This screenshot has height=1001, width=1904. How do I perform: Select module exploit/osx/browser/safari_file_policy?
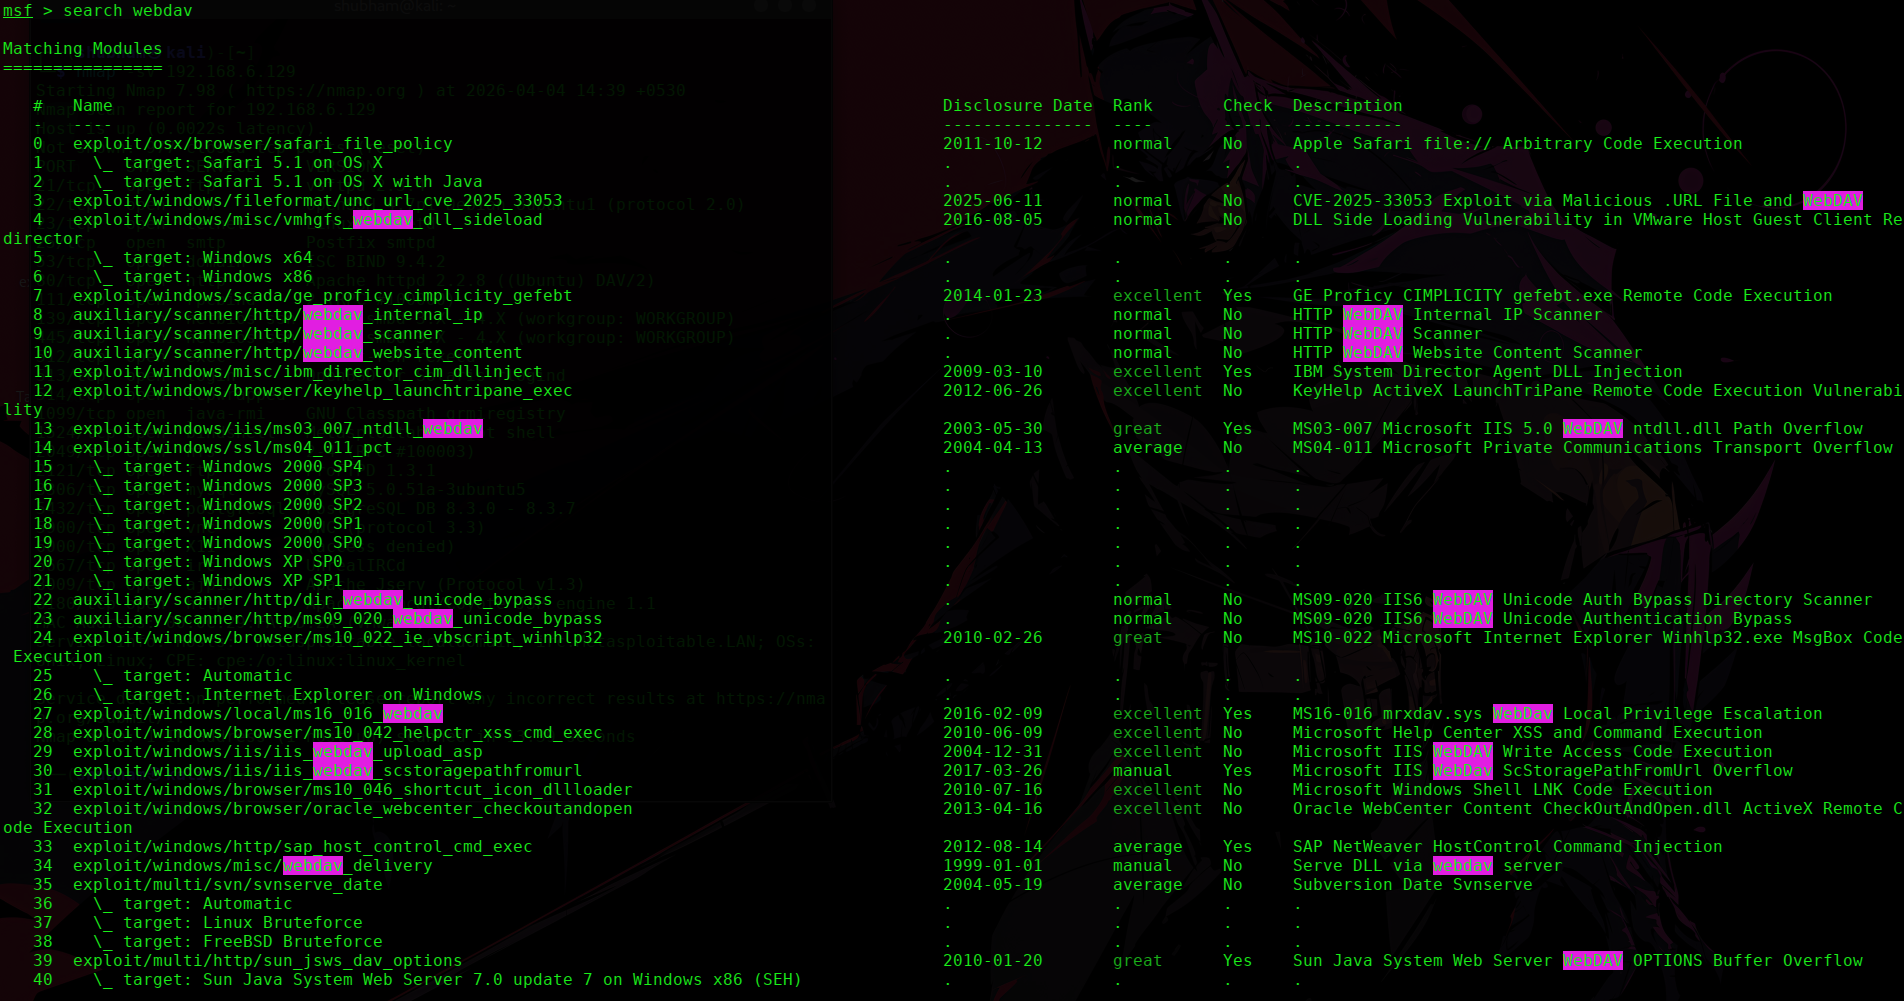click(x=262, y=144)
